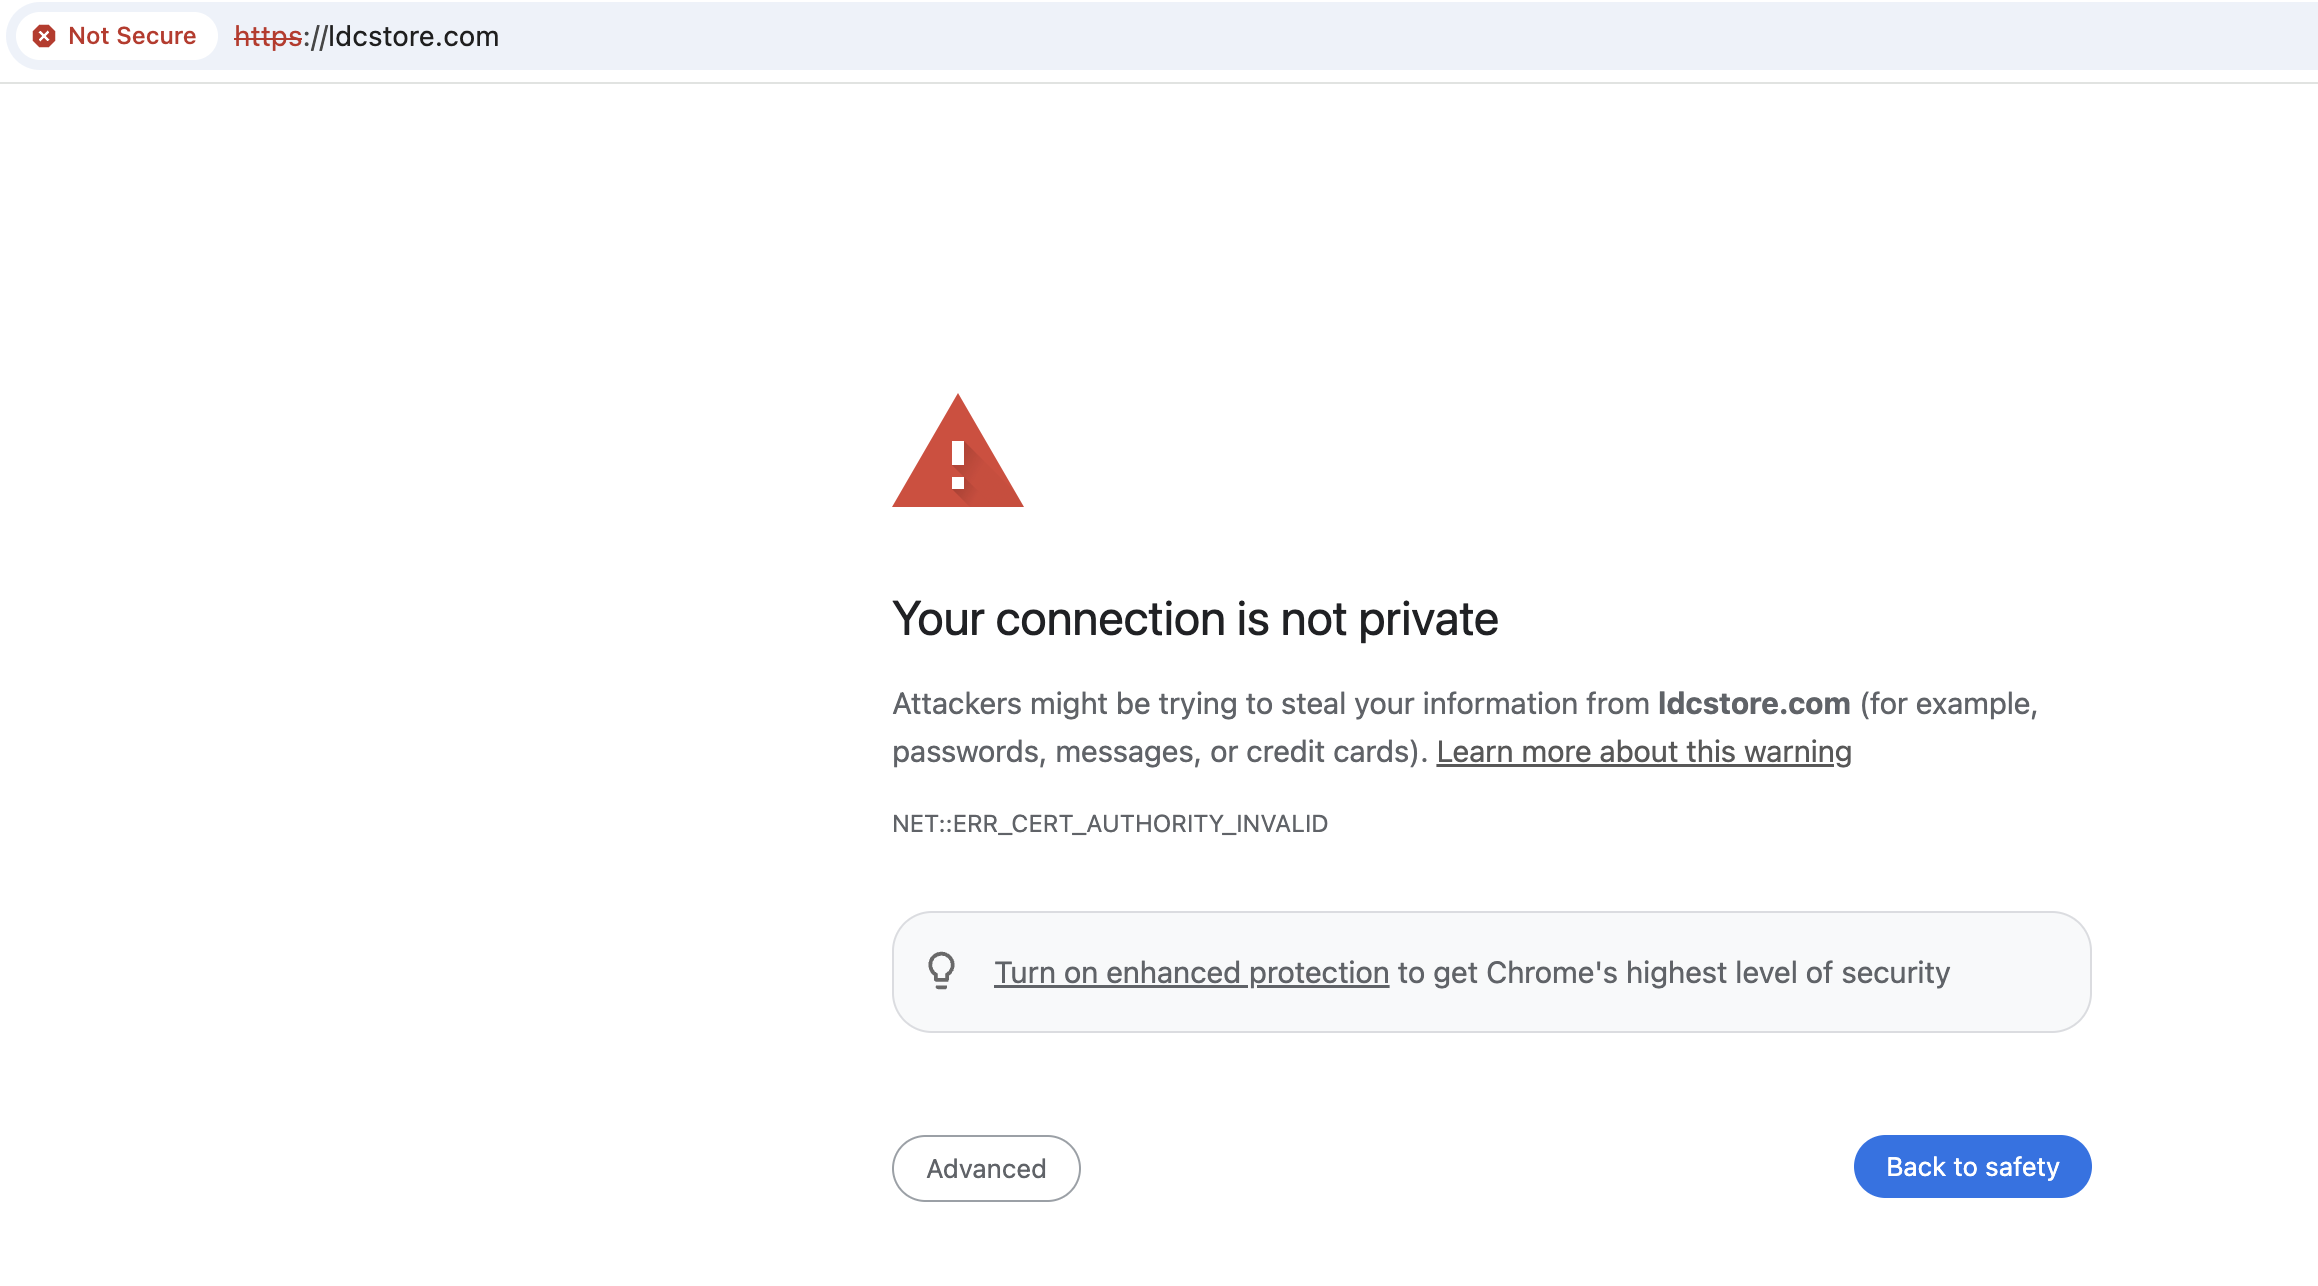Expand the Advanced options
Image resolution: width=2318 pixels, height=1286 pixels.
(x=986, y=1168)
